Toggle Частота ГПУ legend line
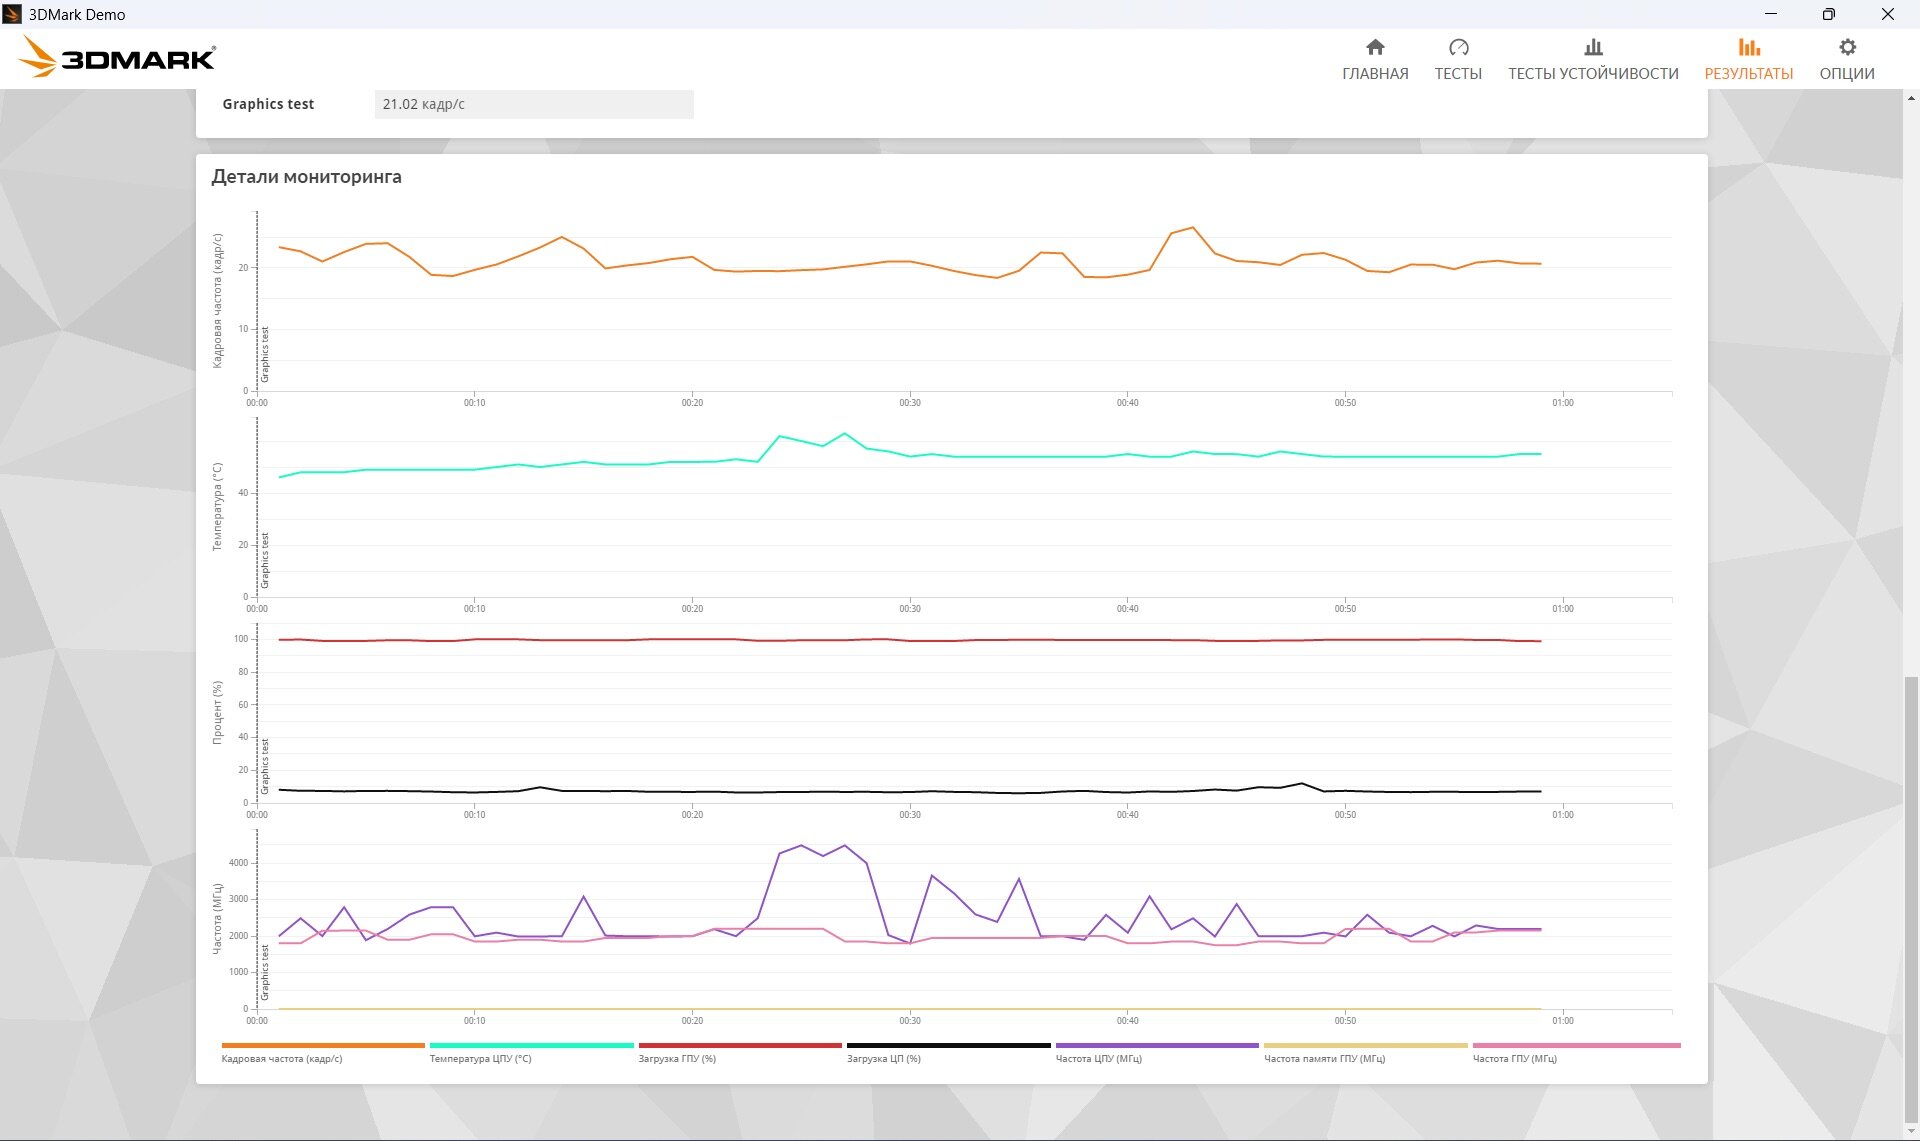 pos(1575,1046)
